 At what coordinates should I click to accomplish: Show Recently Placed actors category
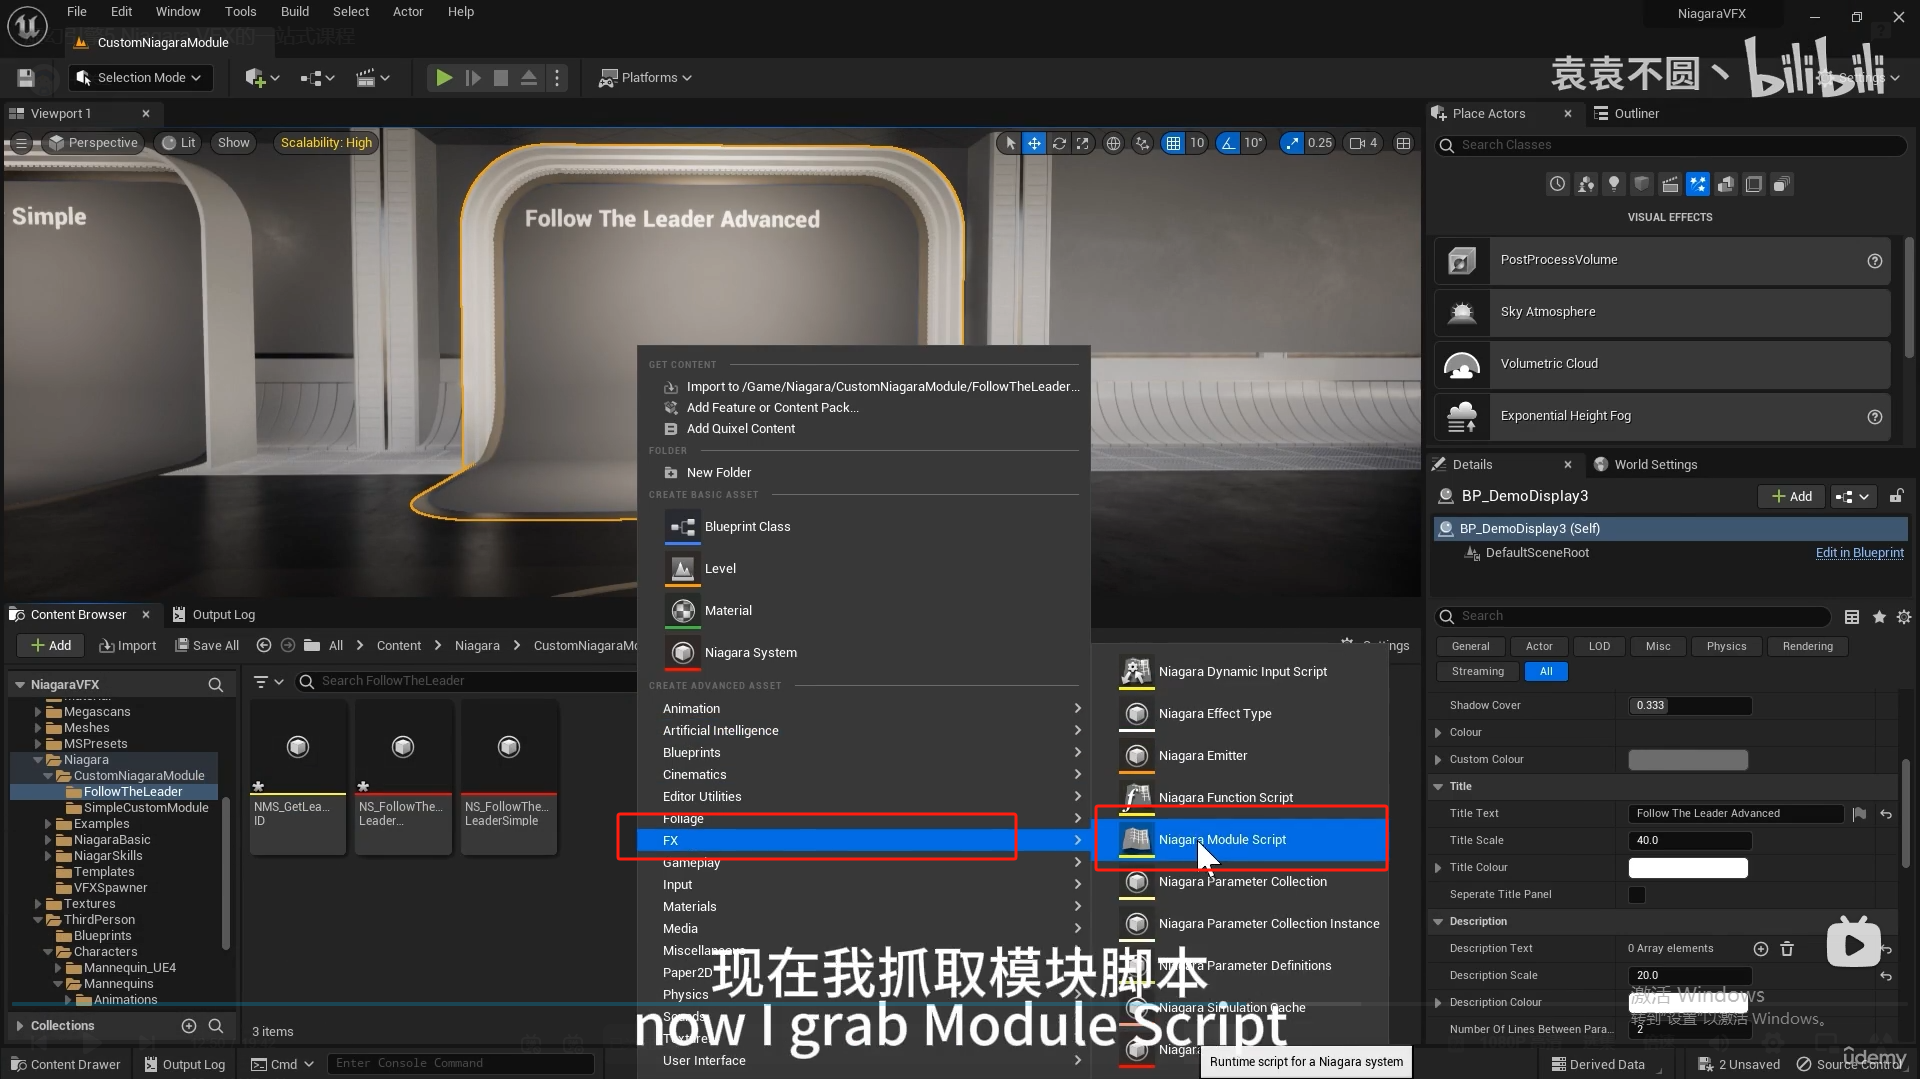[x=1558, y=184]
